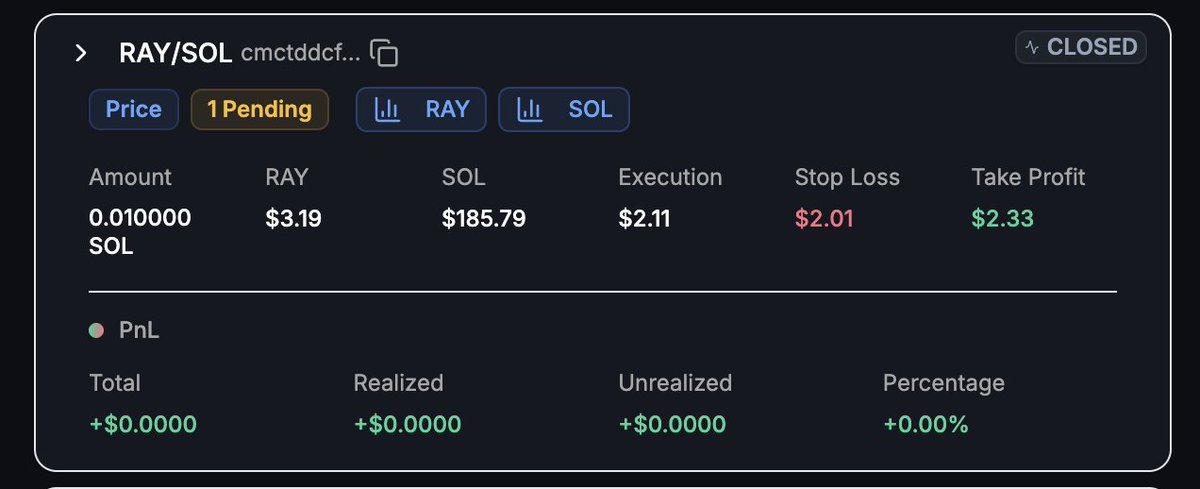
Task: Click the Realized PnL value
Action: click(x=407, y=424)
